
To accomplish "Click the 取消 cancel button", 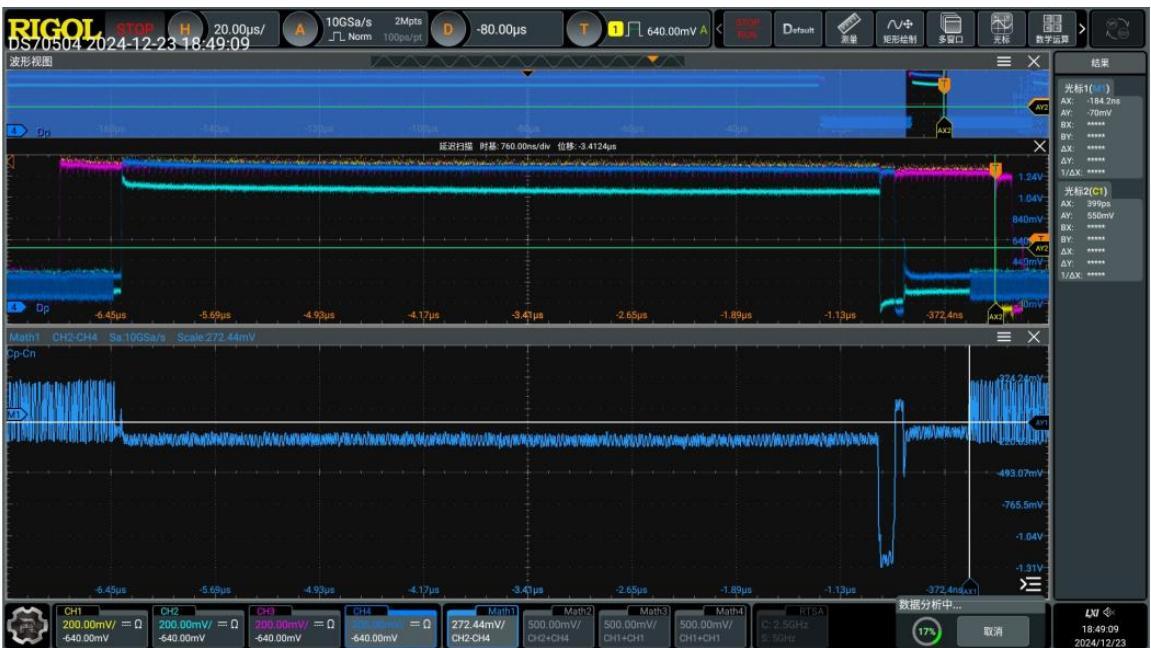I will [x=992, y=631].
